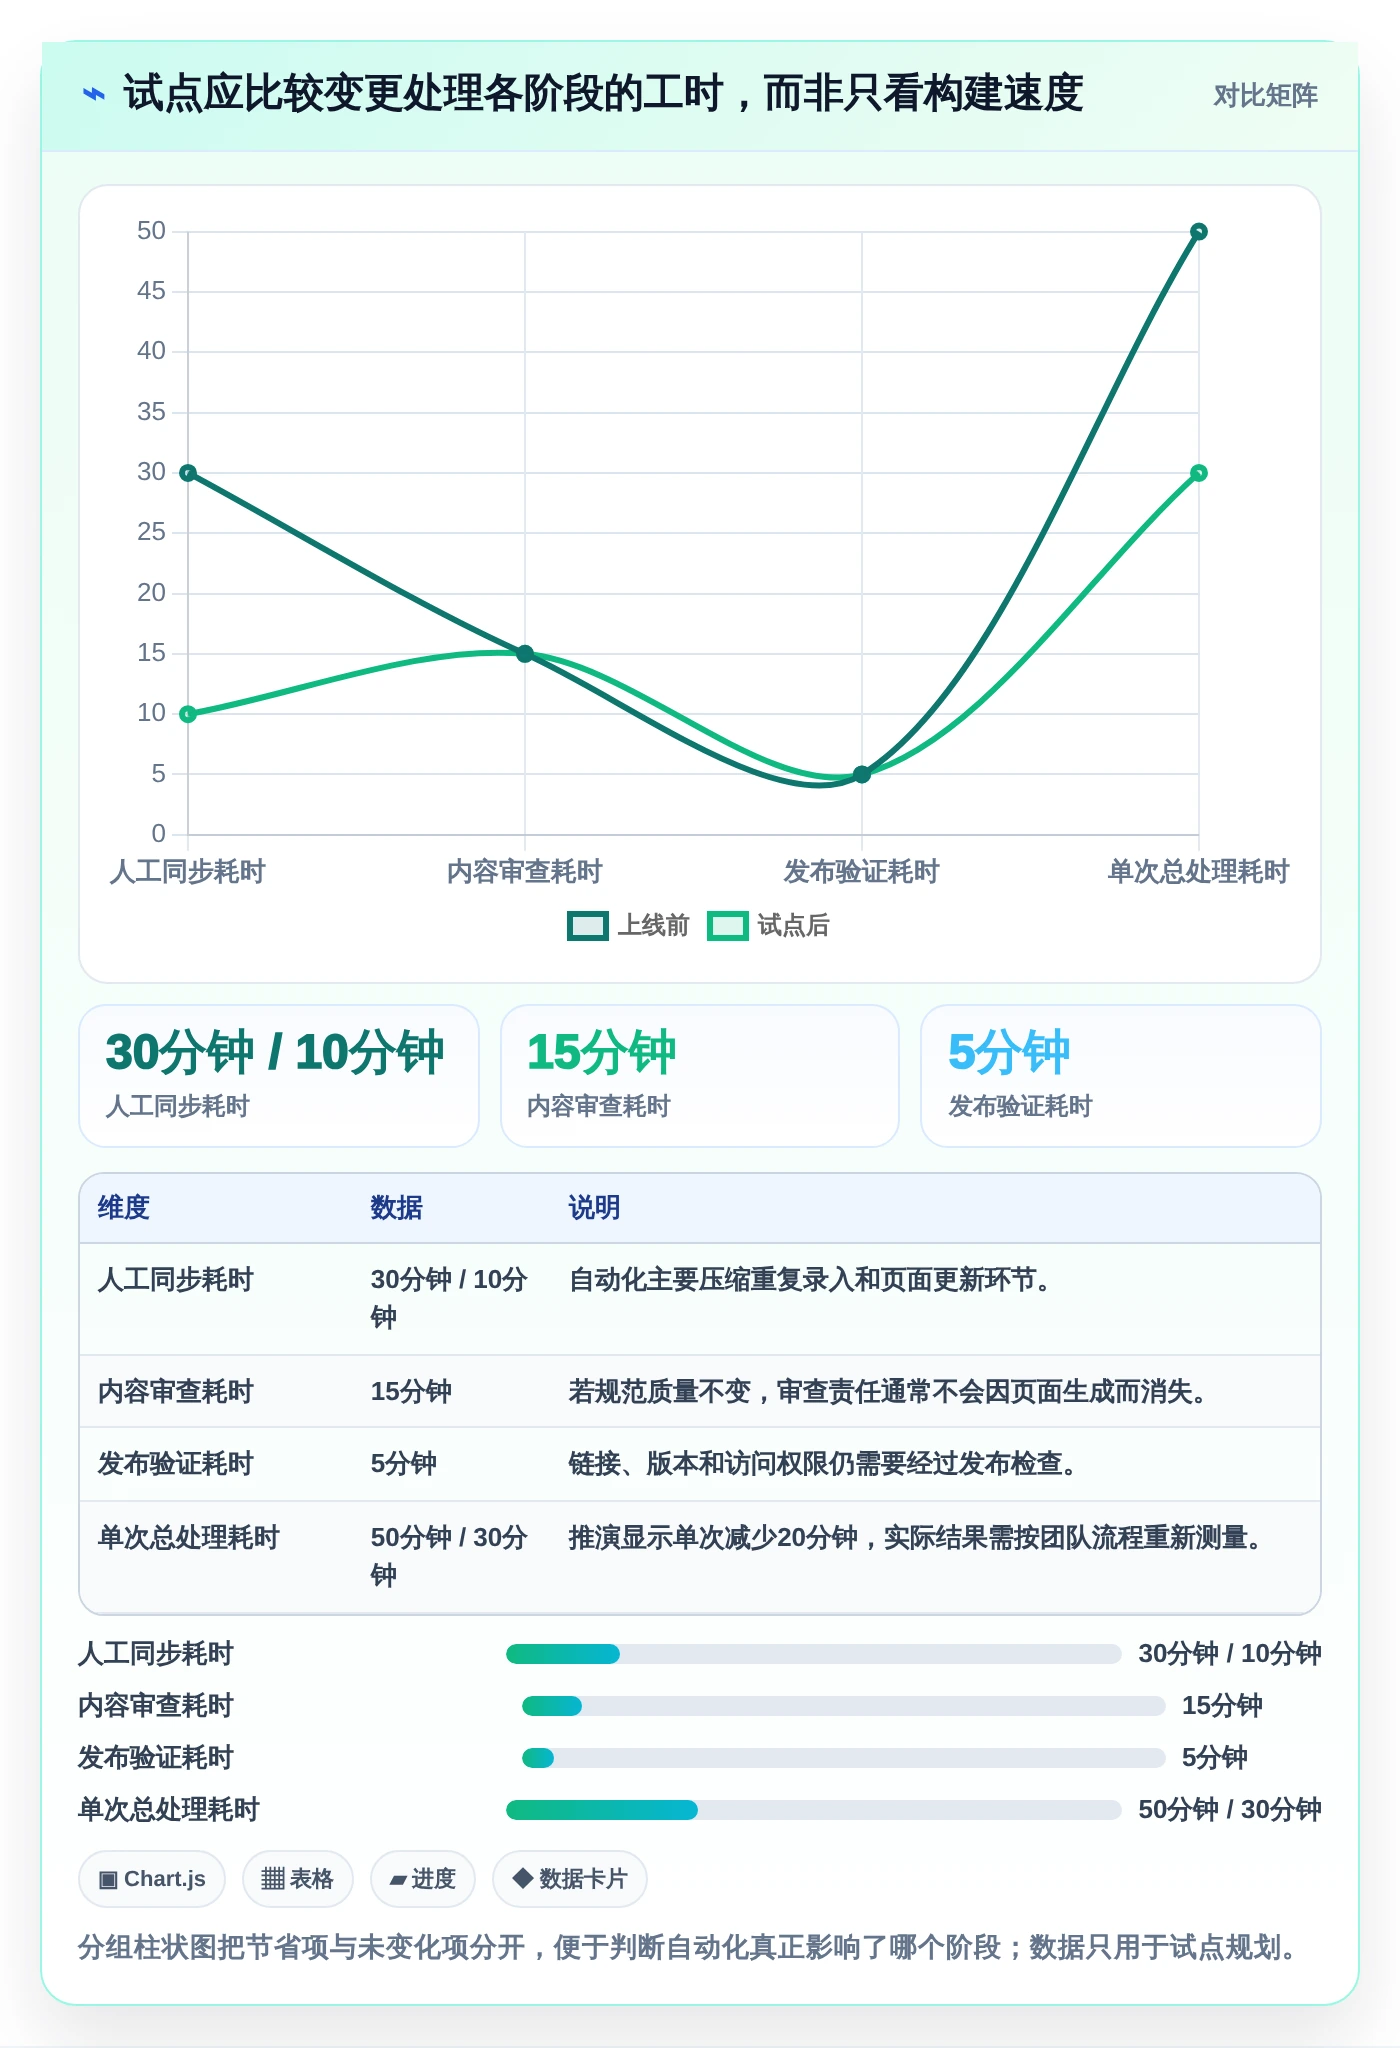Click the 内容审查耗时 x-axis label
This screenshot has height=2048, width=1400.
pos(525,872)
